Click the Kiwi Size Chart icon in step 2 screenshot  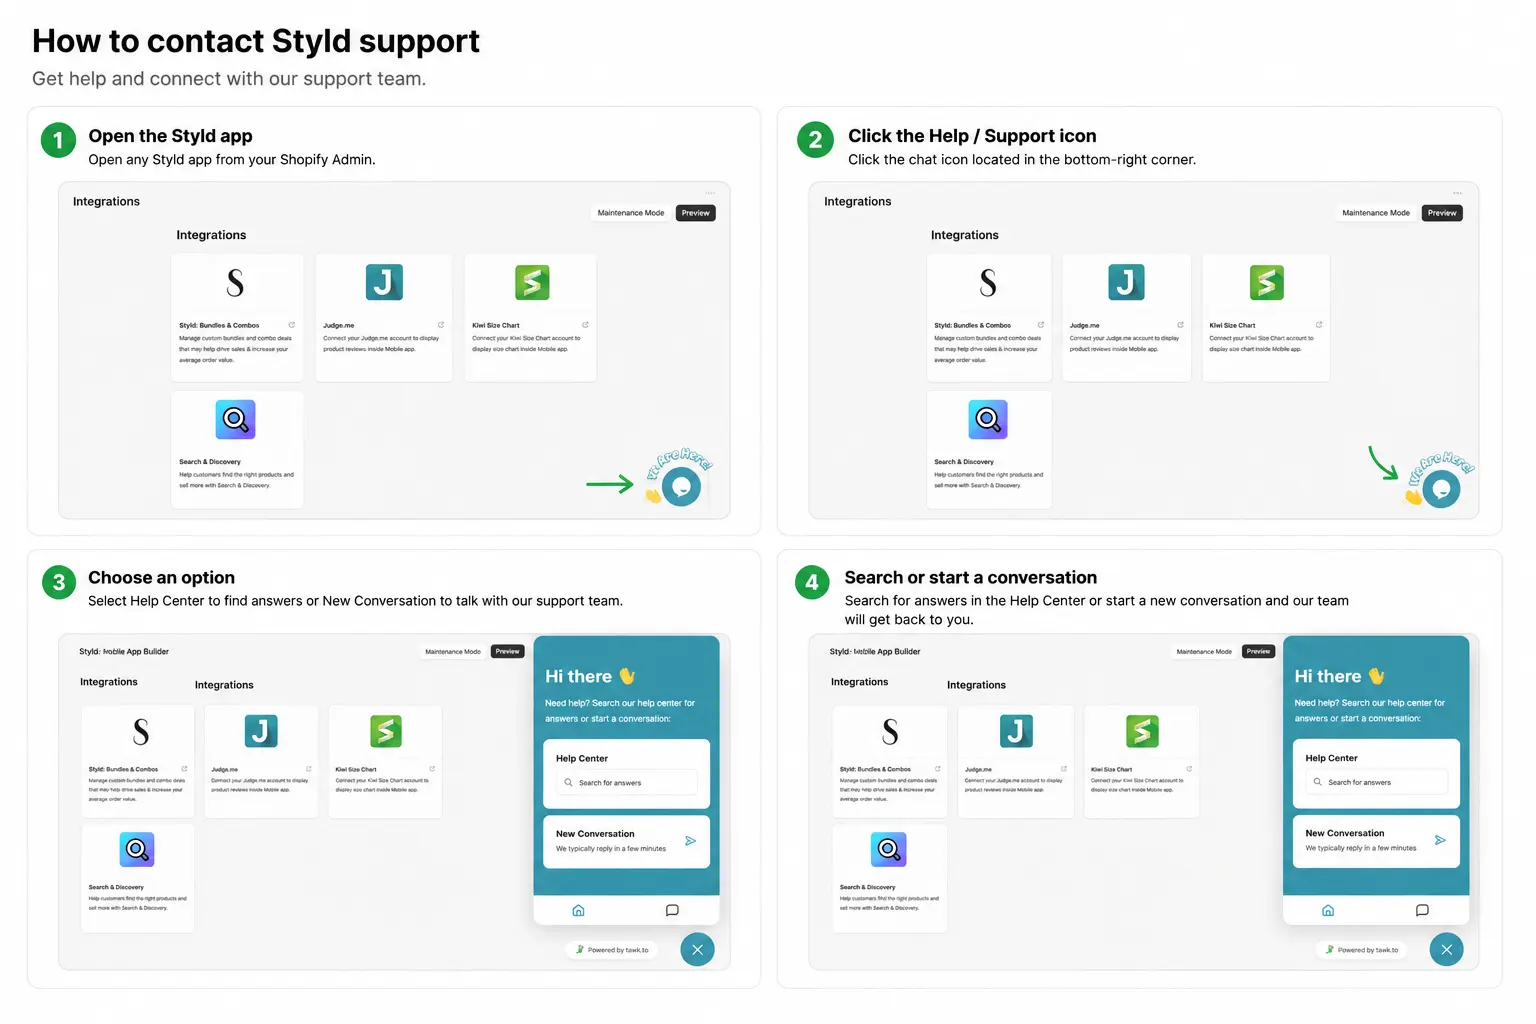tap(1267, 283)
